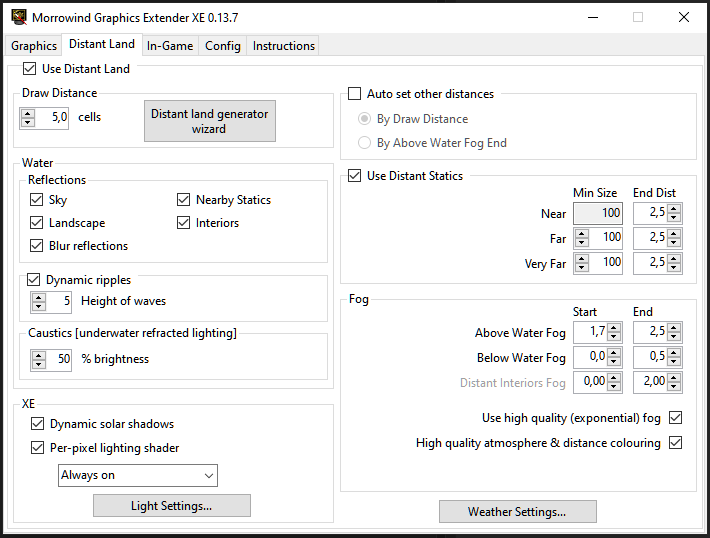
Task: Click the Near Min Size field
Action: (598, 213)
